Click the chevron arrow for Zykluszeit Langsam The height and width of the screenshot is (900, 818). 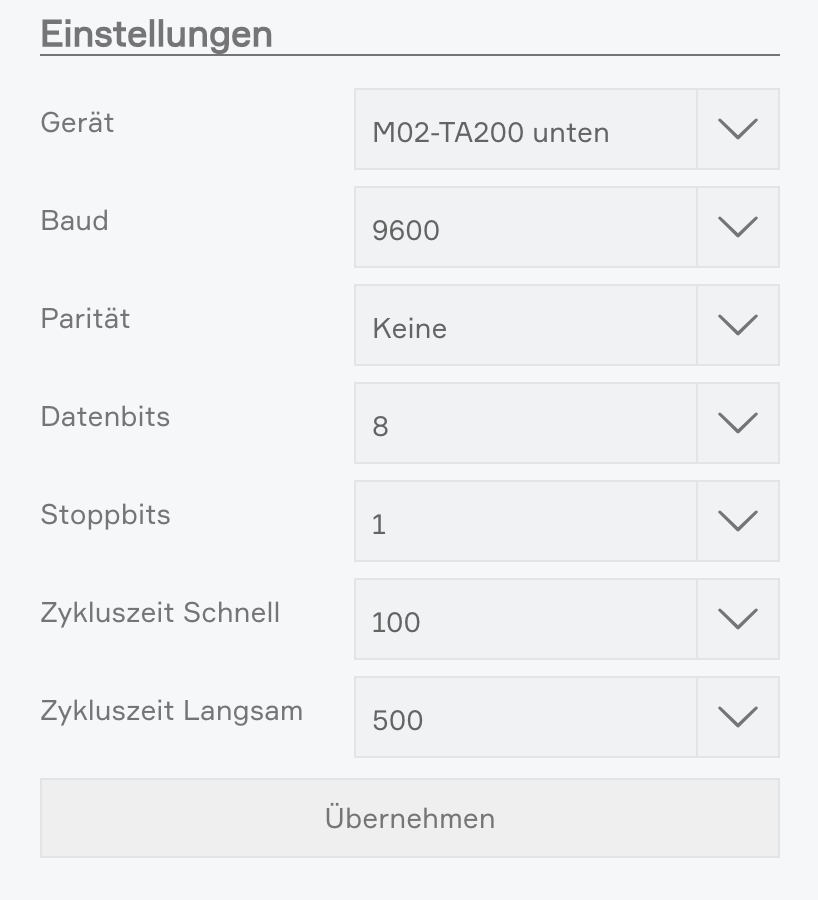pyautogui.click(x=738, y=717)
